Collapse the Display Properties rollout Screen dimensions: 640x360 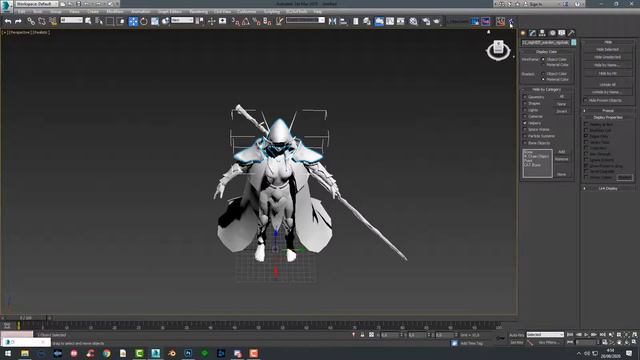[x=608, y=117]
